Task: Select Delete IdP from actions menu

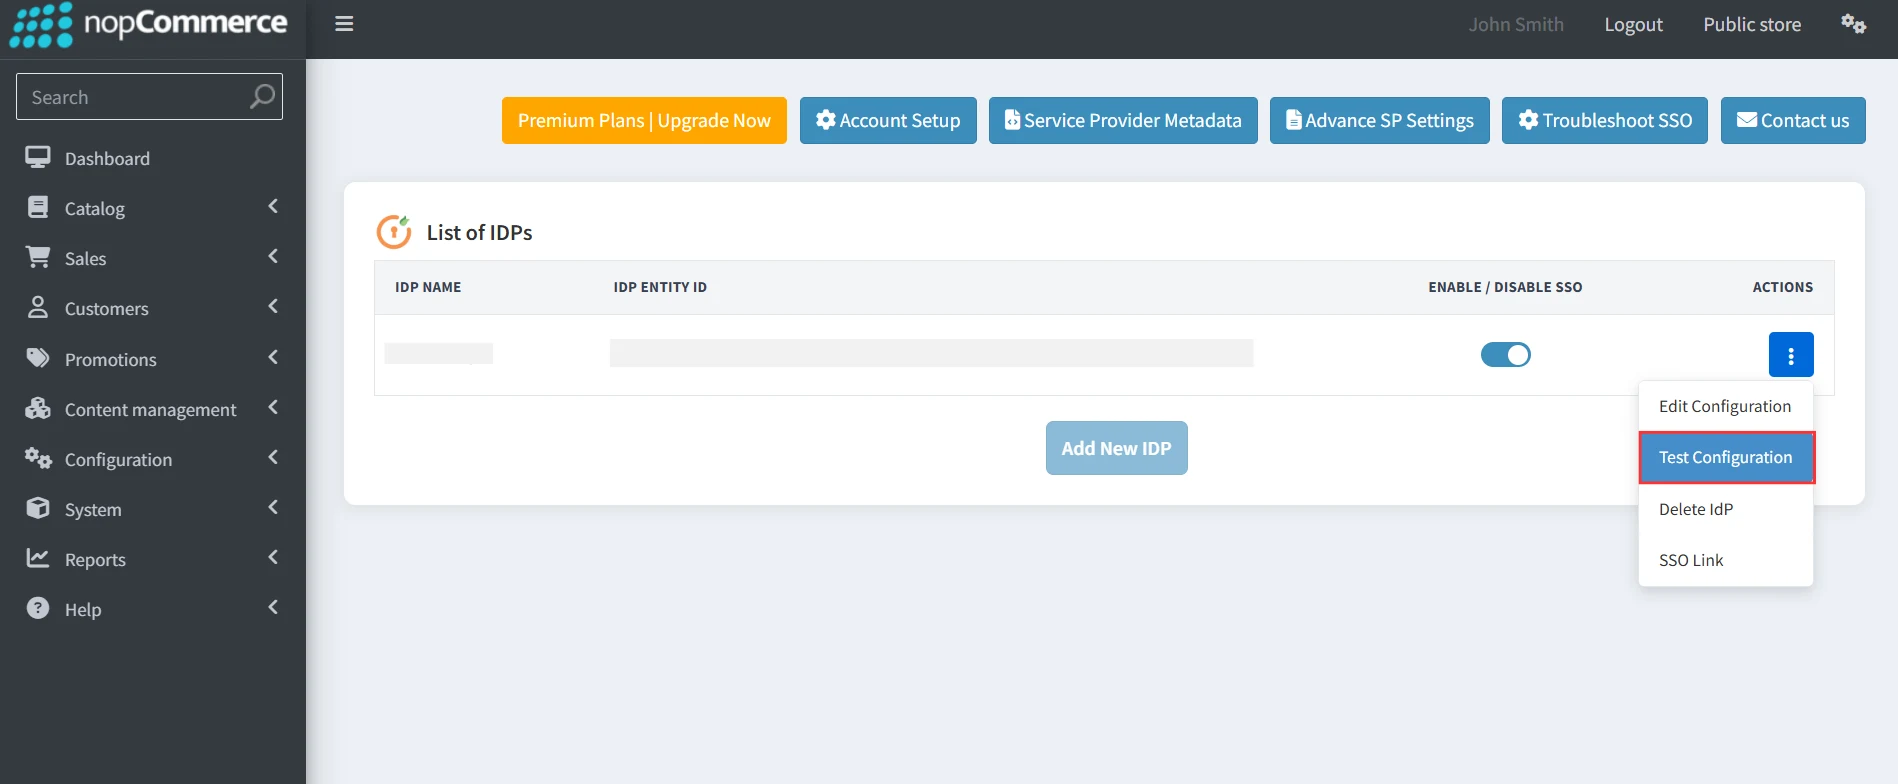Action: point(1725,509)
